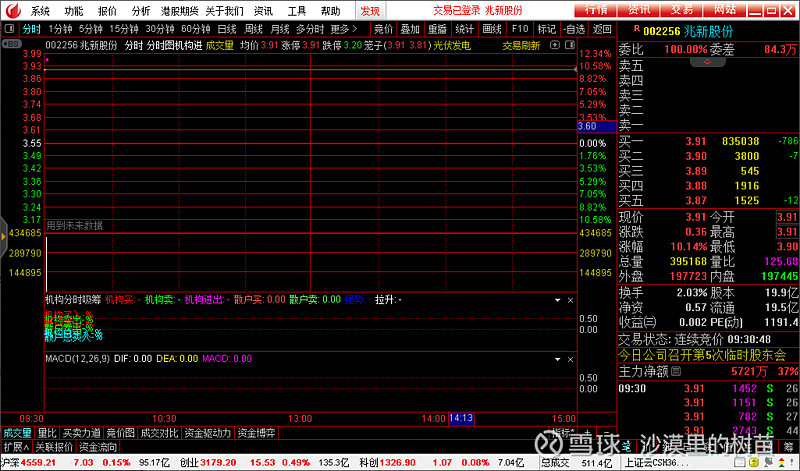The width and height of the screenshot is (800, 471).
Task: Open the 交易 button at top right
Action: 682,10
